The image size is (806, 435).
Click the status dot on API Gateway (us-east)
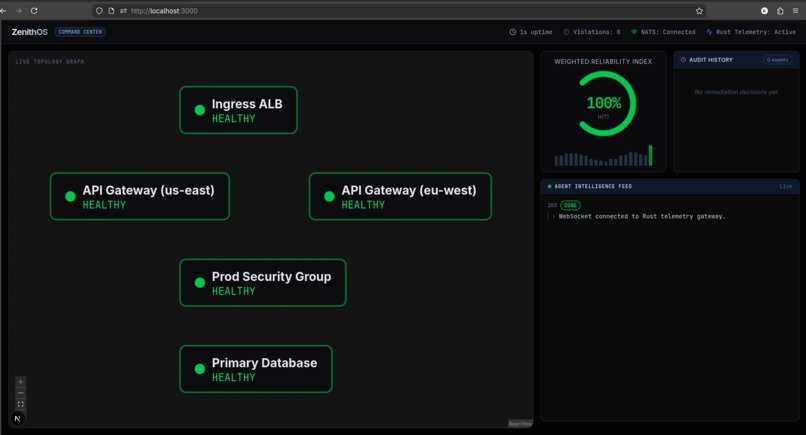click(70, 196)
